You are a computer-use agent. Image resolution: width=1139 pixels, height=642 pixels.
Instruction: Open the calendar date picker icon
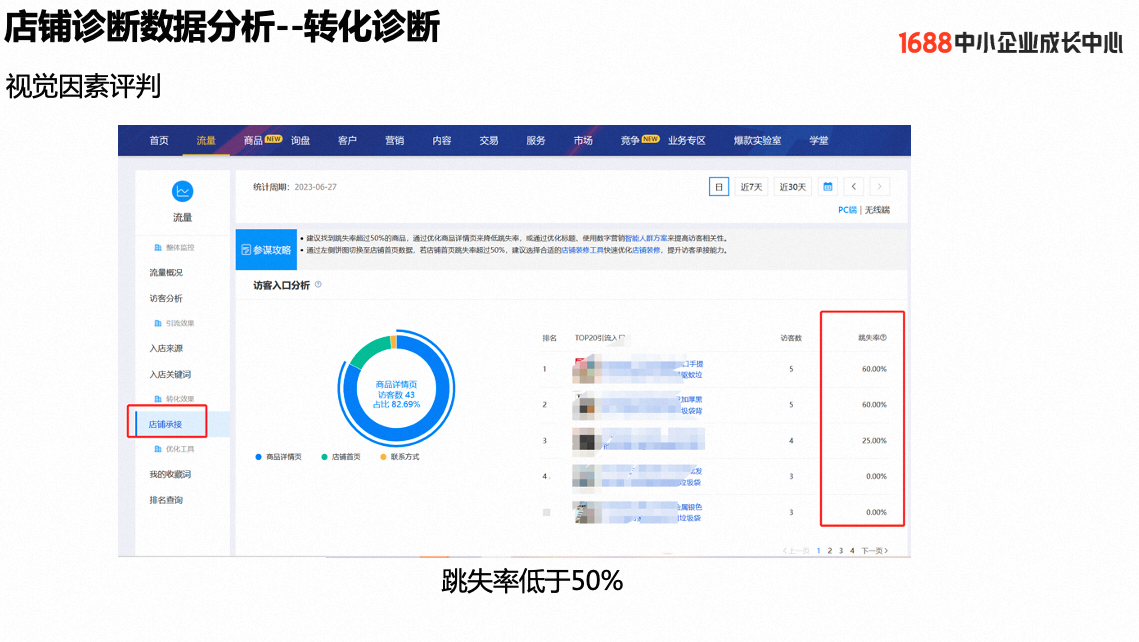[827, 187]
